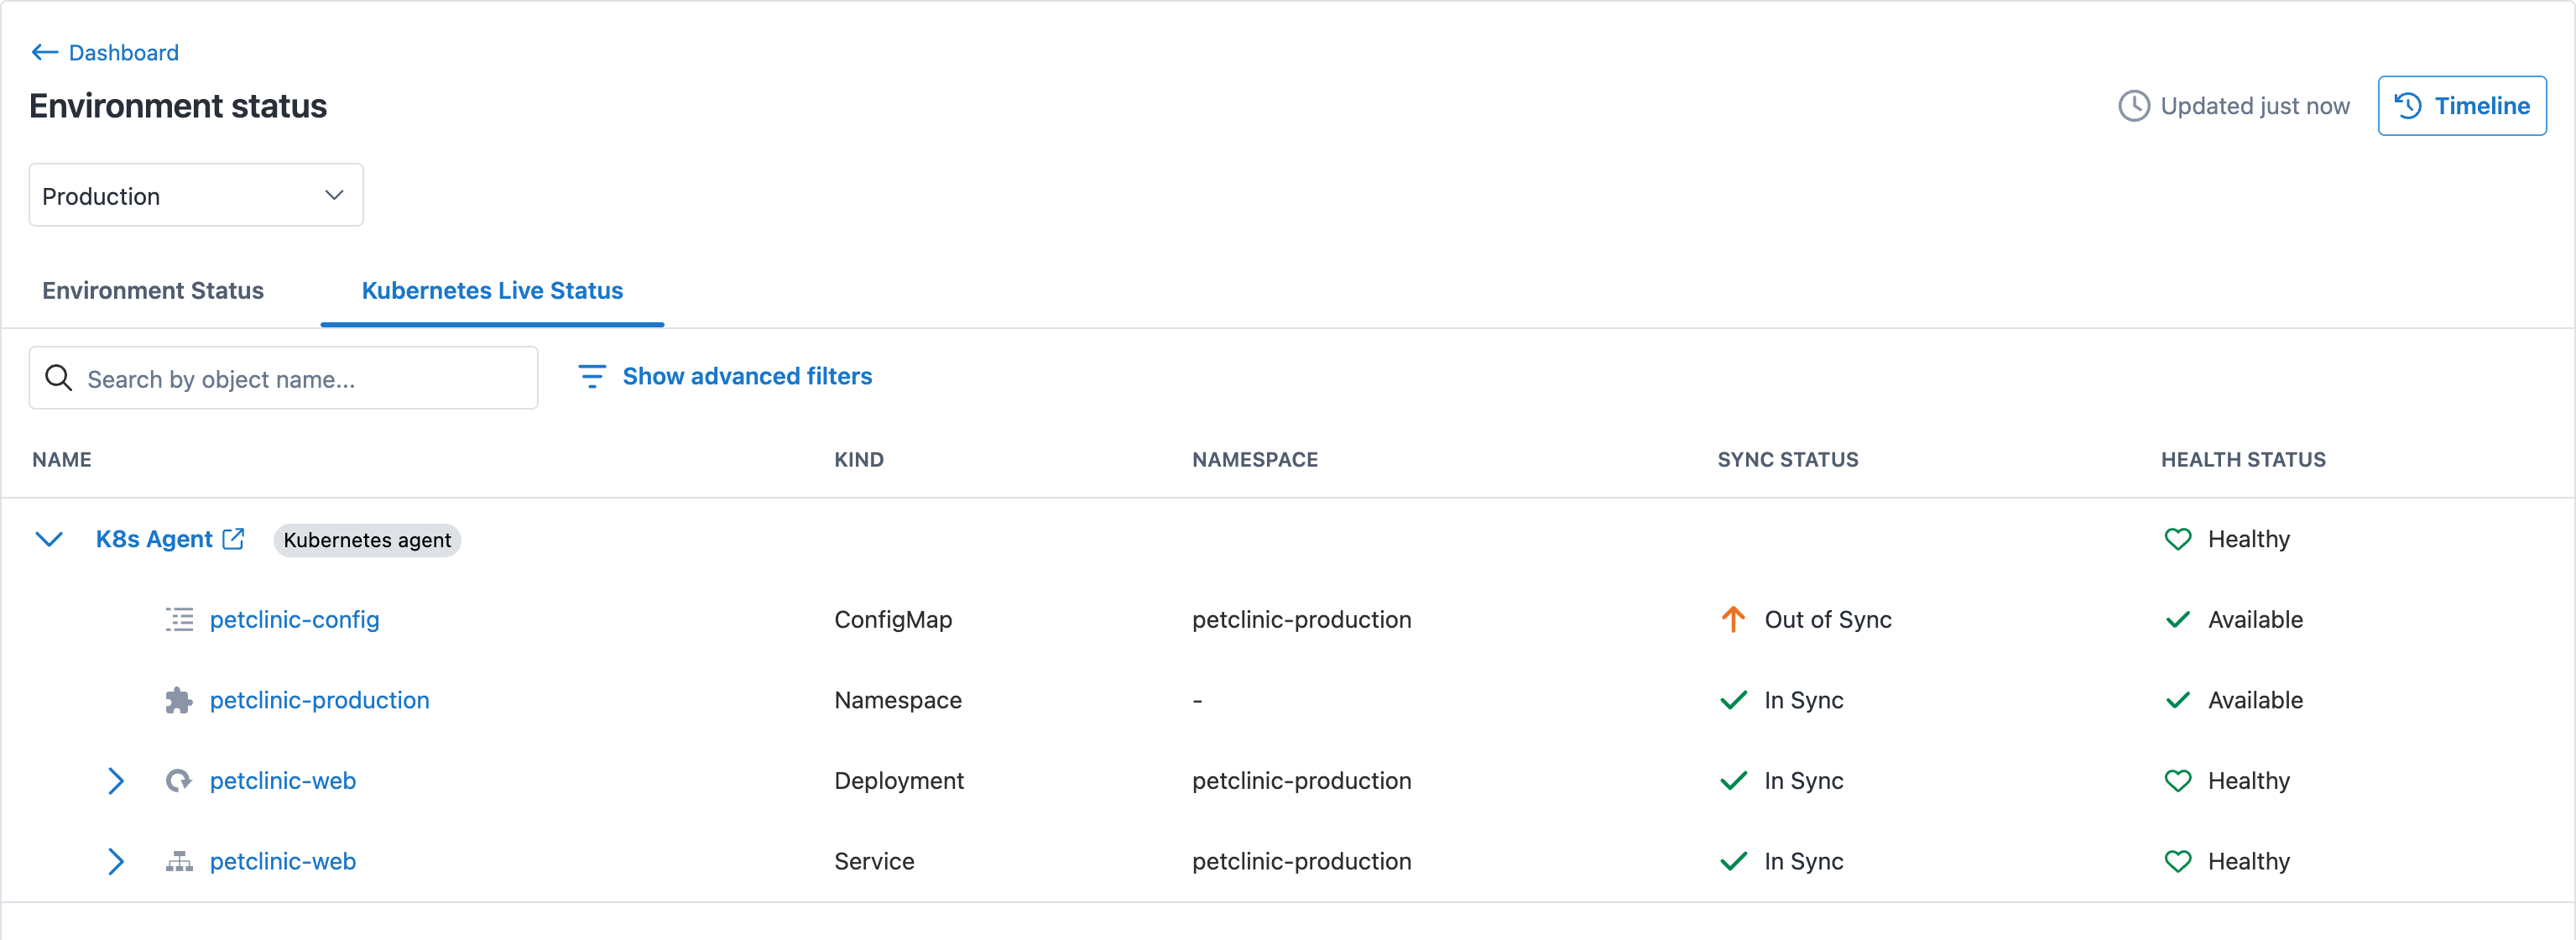Click the Available checkmark in ConfigMap row
The width and height of the screenshot is (2576, 940).
click(2177, 620)
